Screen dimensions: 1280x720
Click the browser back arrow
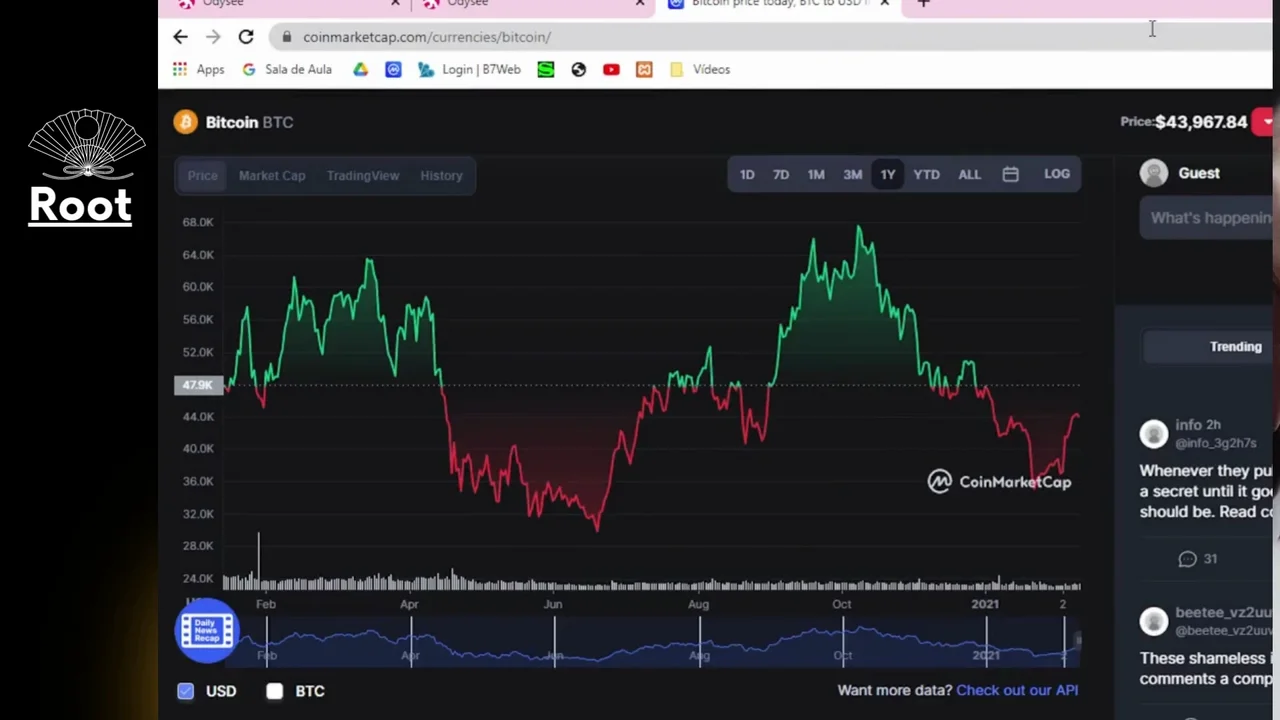180,37
